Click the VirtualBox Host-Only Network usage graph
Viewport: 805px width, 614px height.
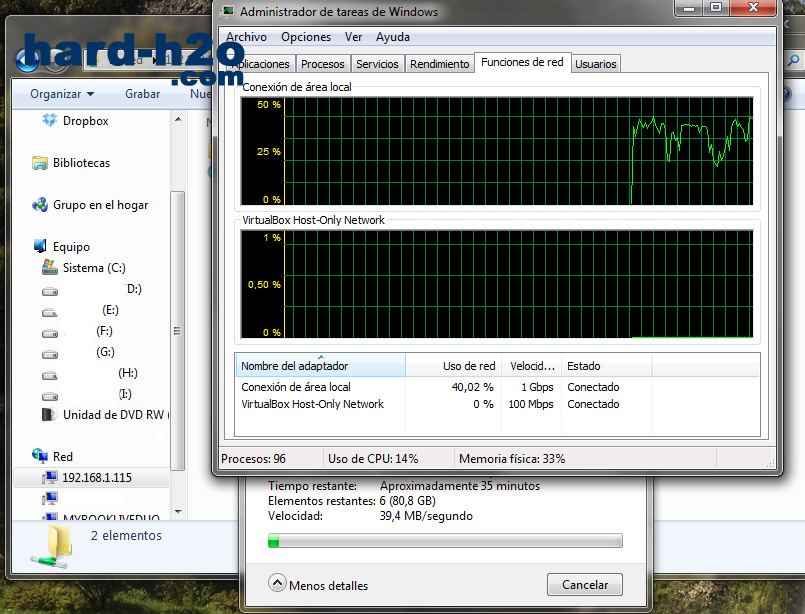[x=497, y=284]
